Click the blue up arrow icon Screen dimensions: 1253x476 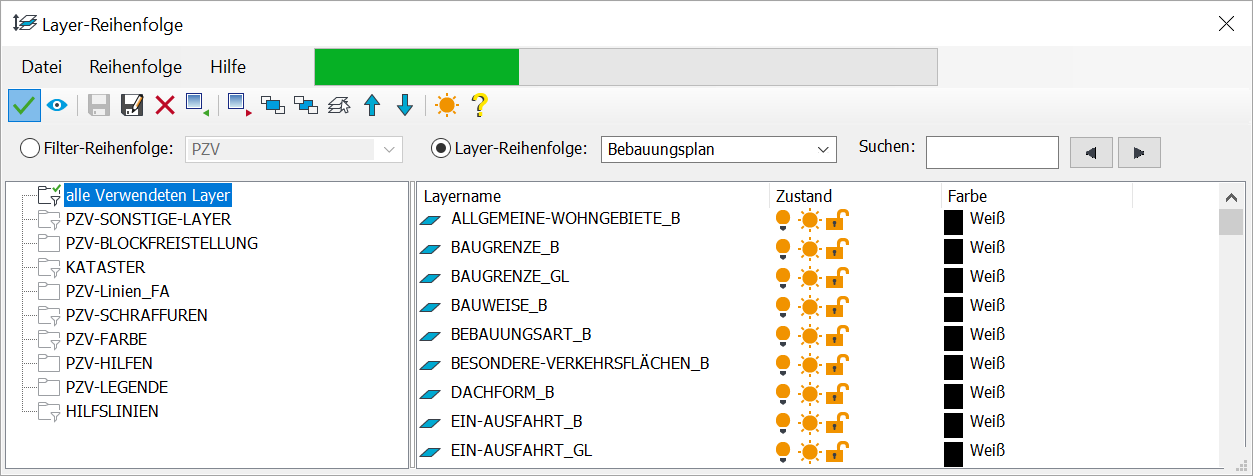coord(372,104)
